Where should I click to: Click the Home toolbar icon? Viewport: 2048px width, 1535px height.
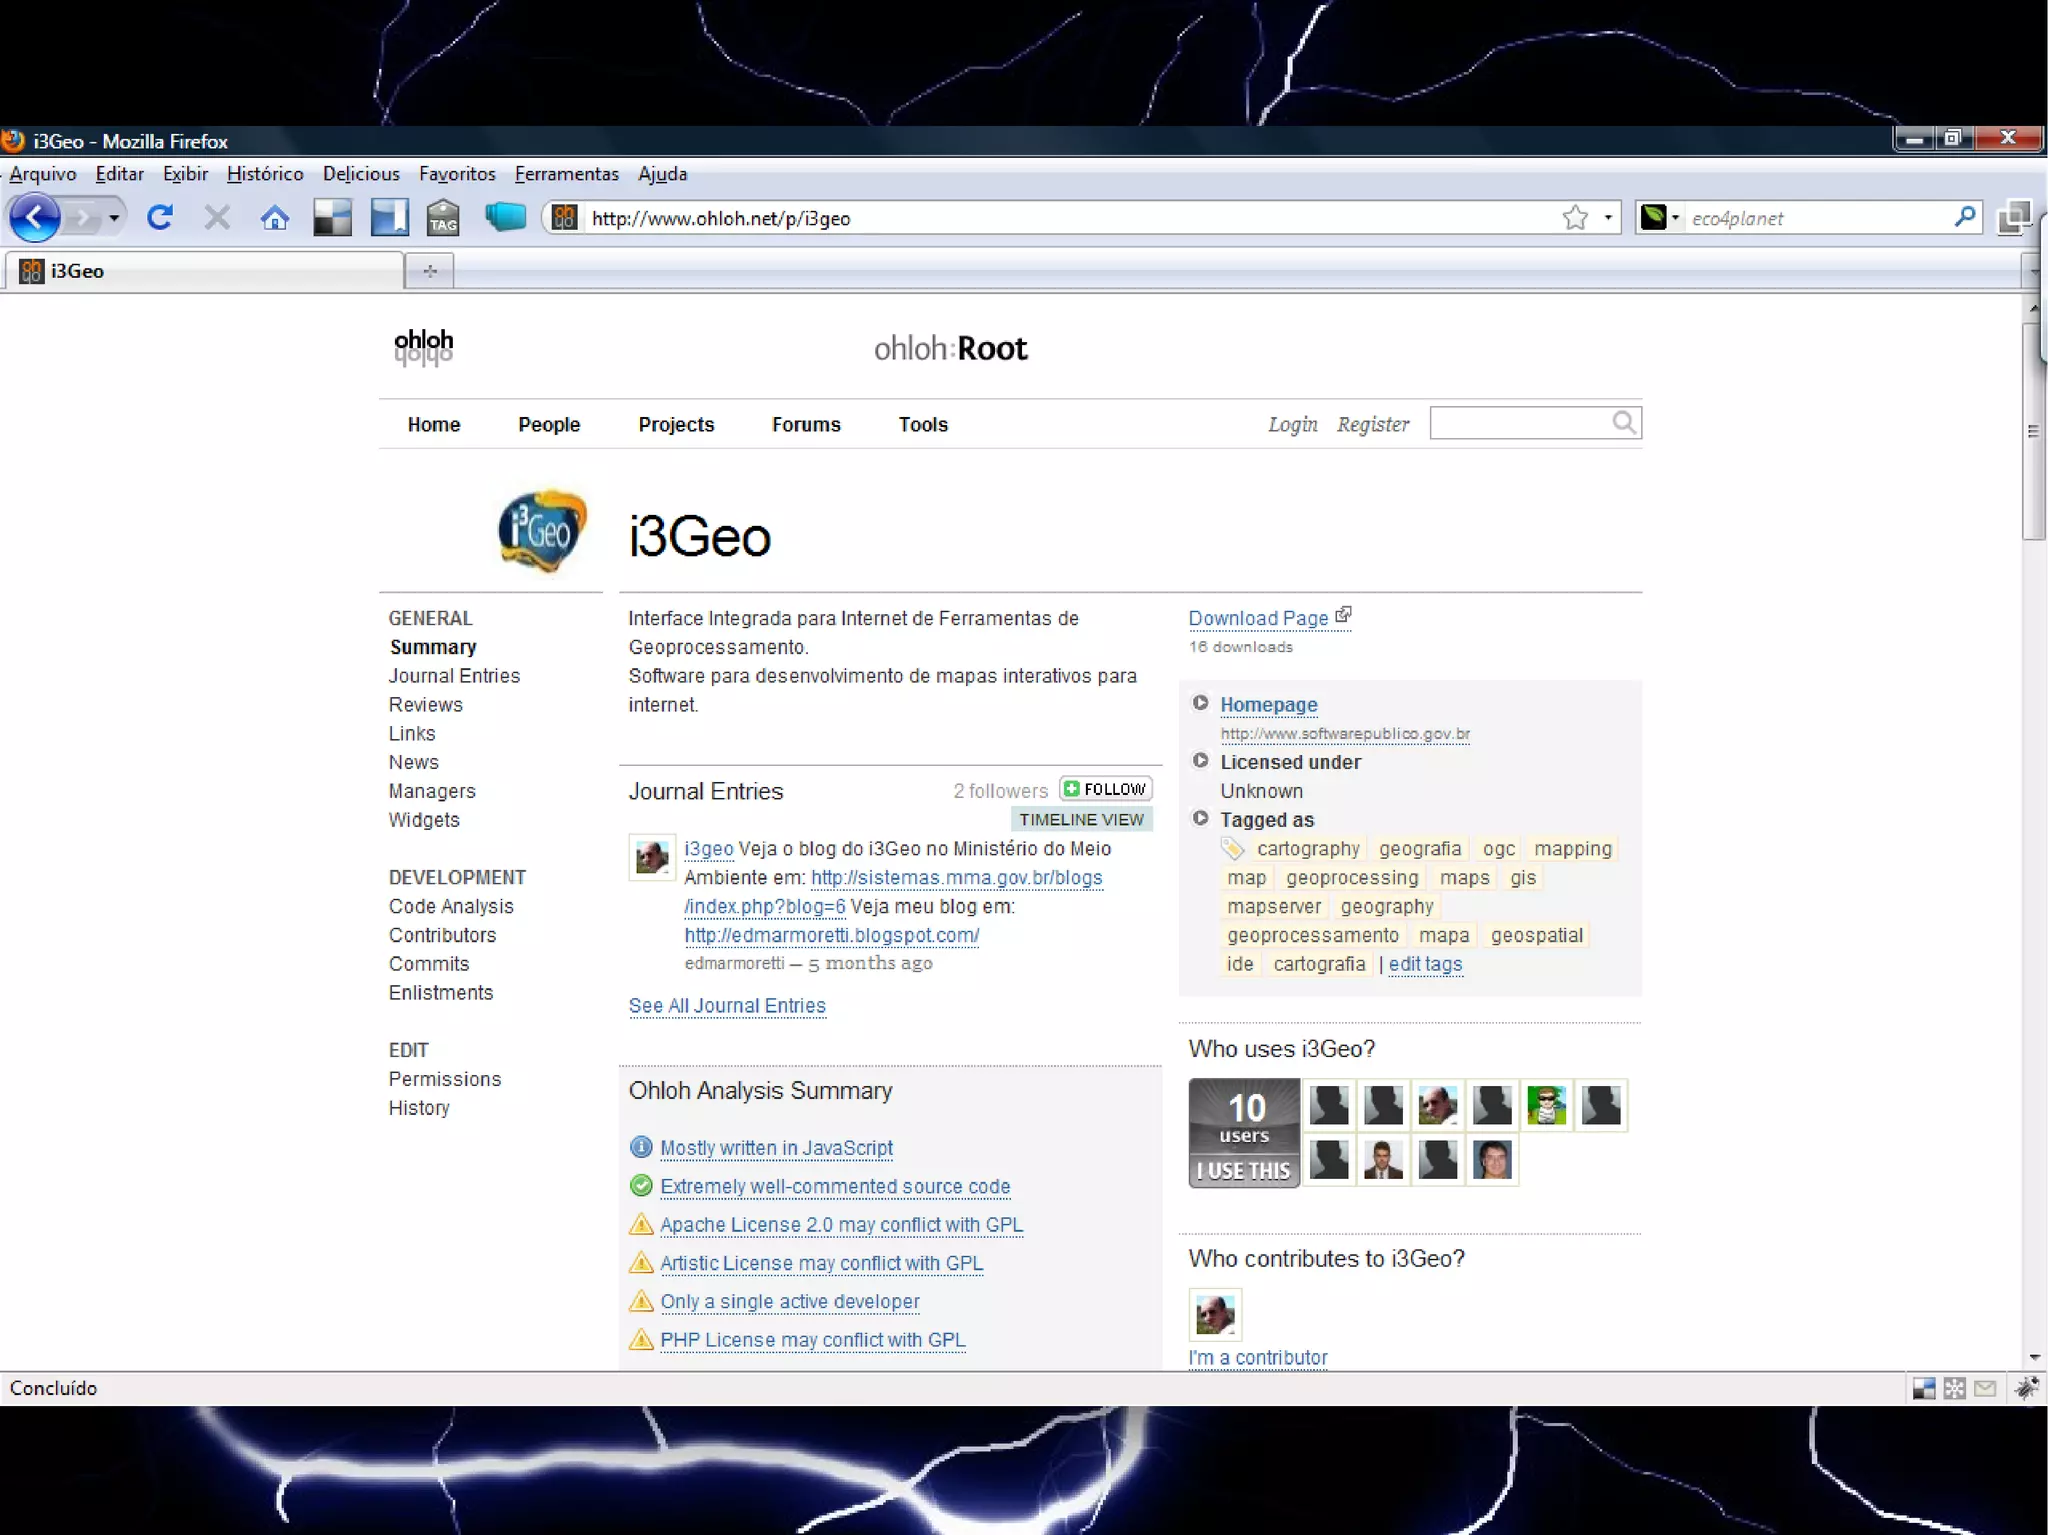point(275,217)
